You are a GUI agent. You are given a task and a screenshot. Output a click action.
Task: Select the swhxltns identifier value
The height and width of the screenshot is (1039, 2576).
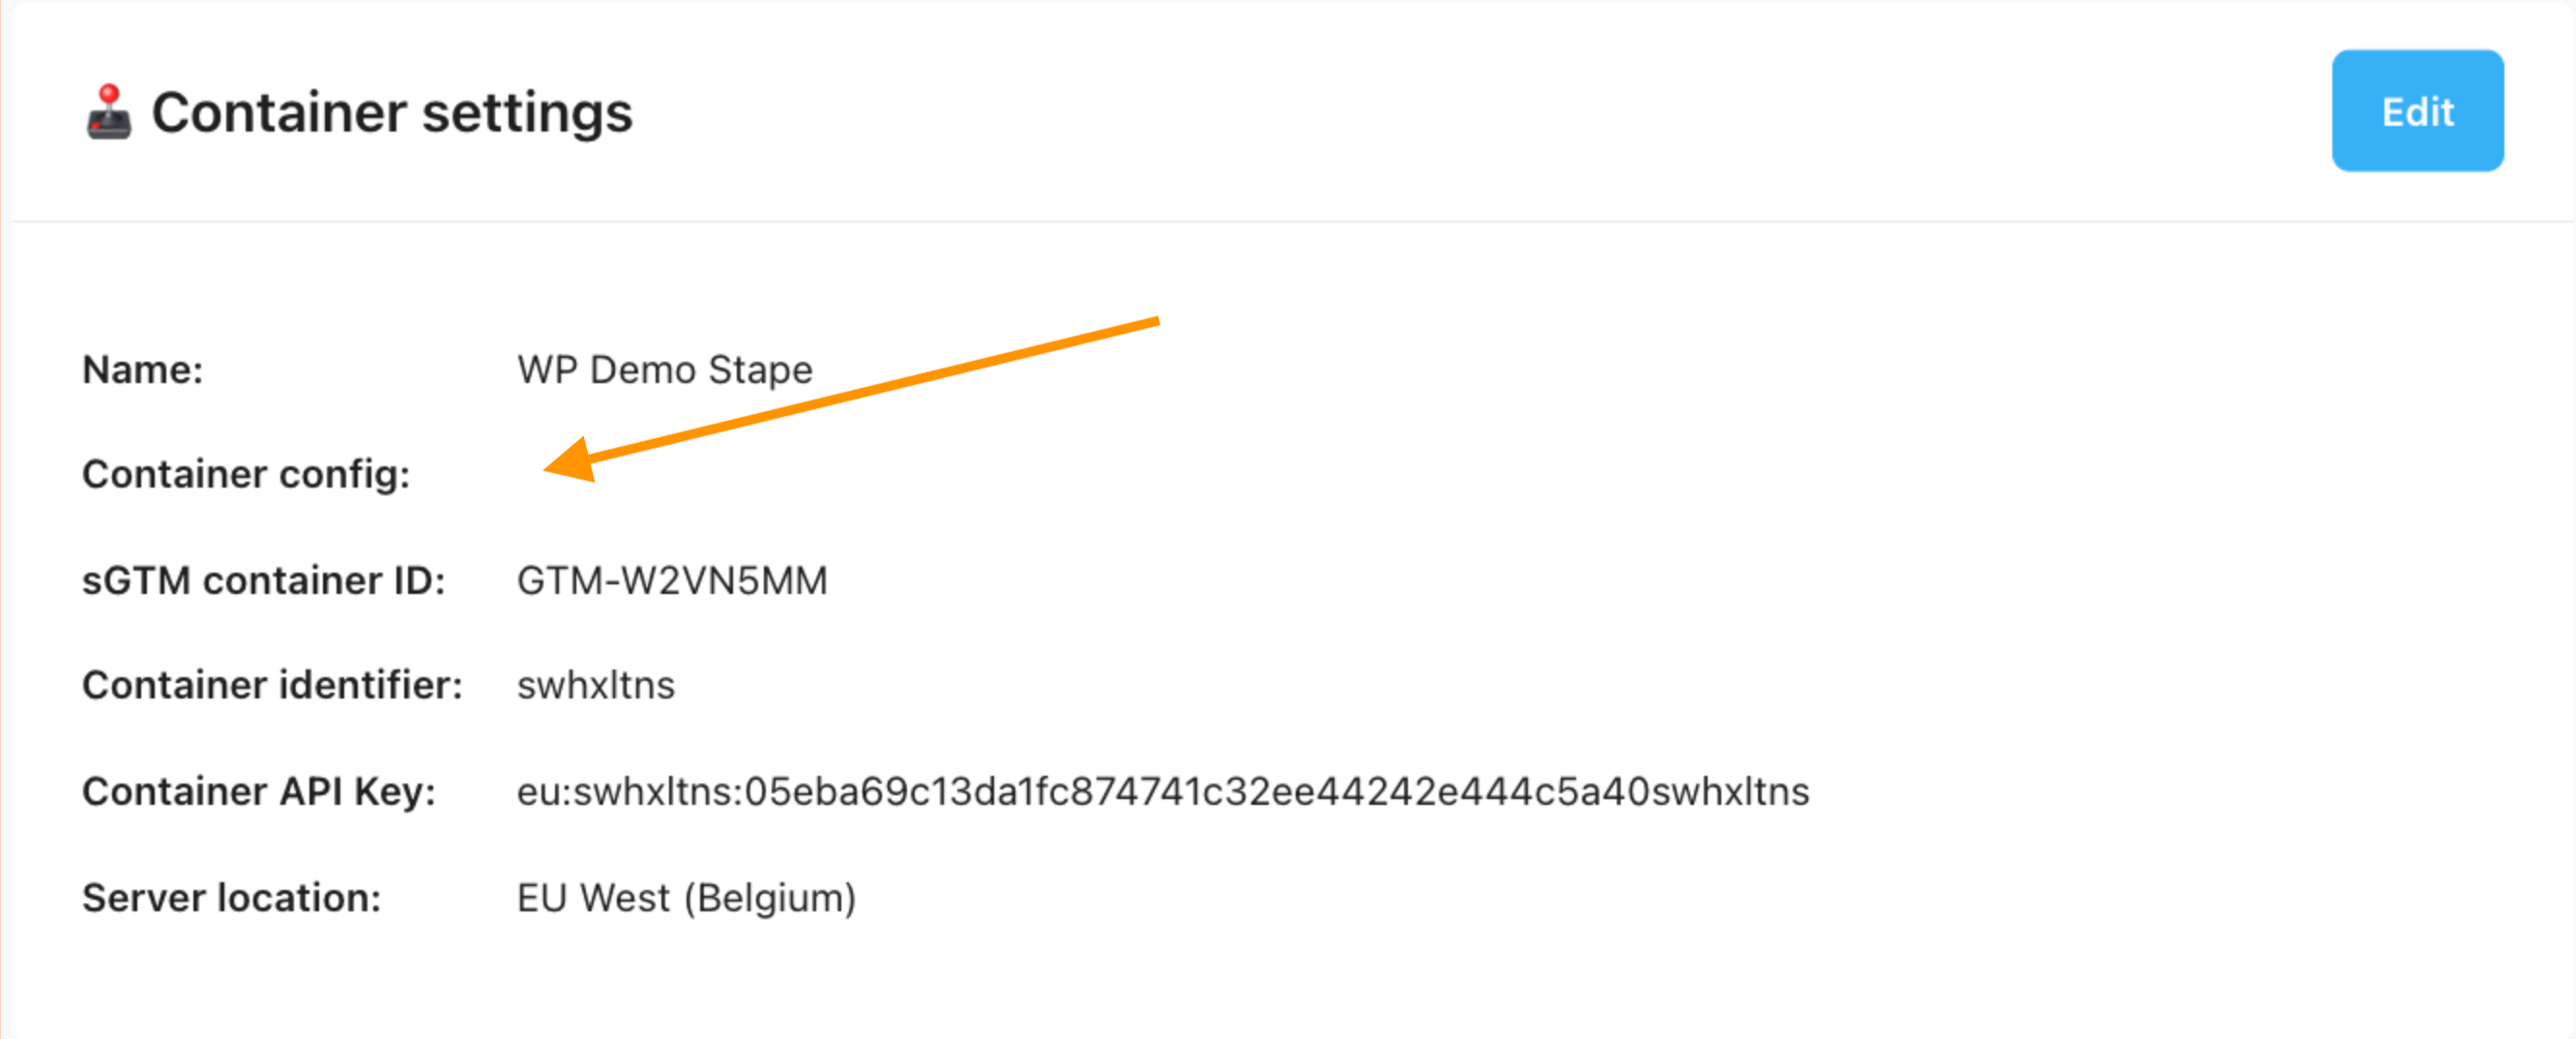coord(596,685)
